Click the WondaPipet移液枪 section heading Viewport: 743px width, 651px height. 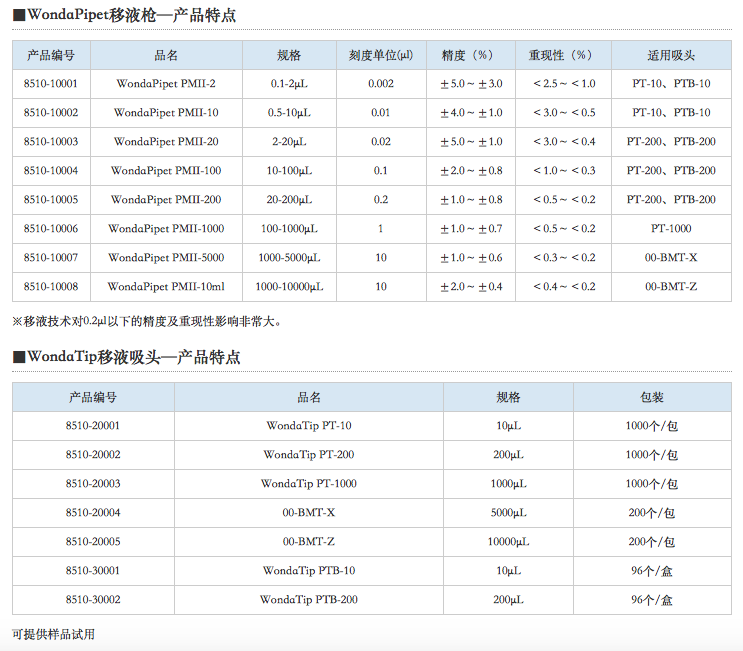(125, 15)
